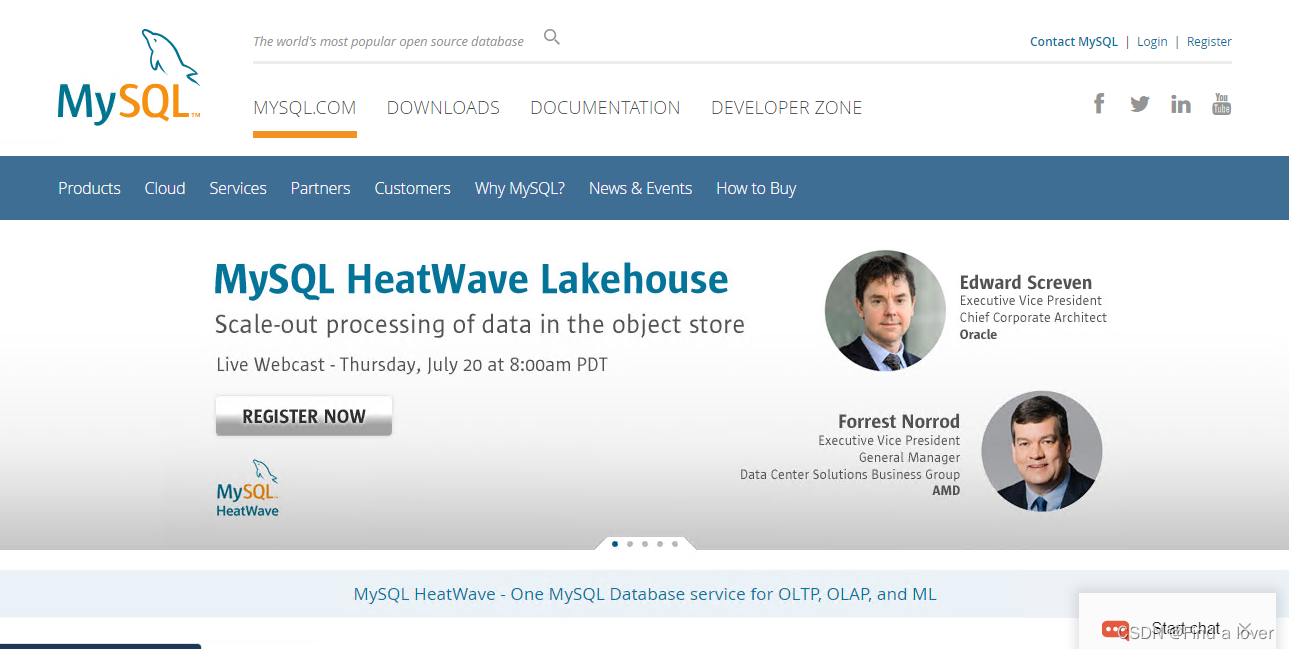Select the MYSQL.COM tab

305,108
